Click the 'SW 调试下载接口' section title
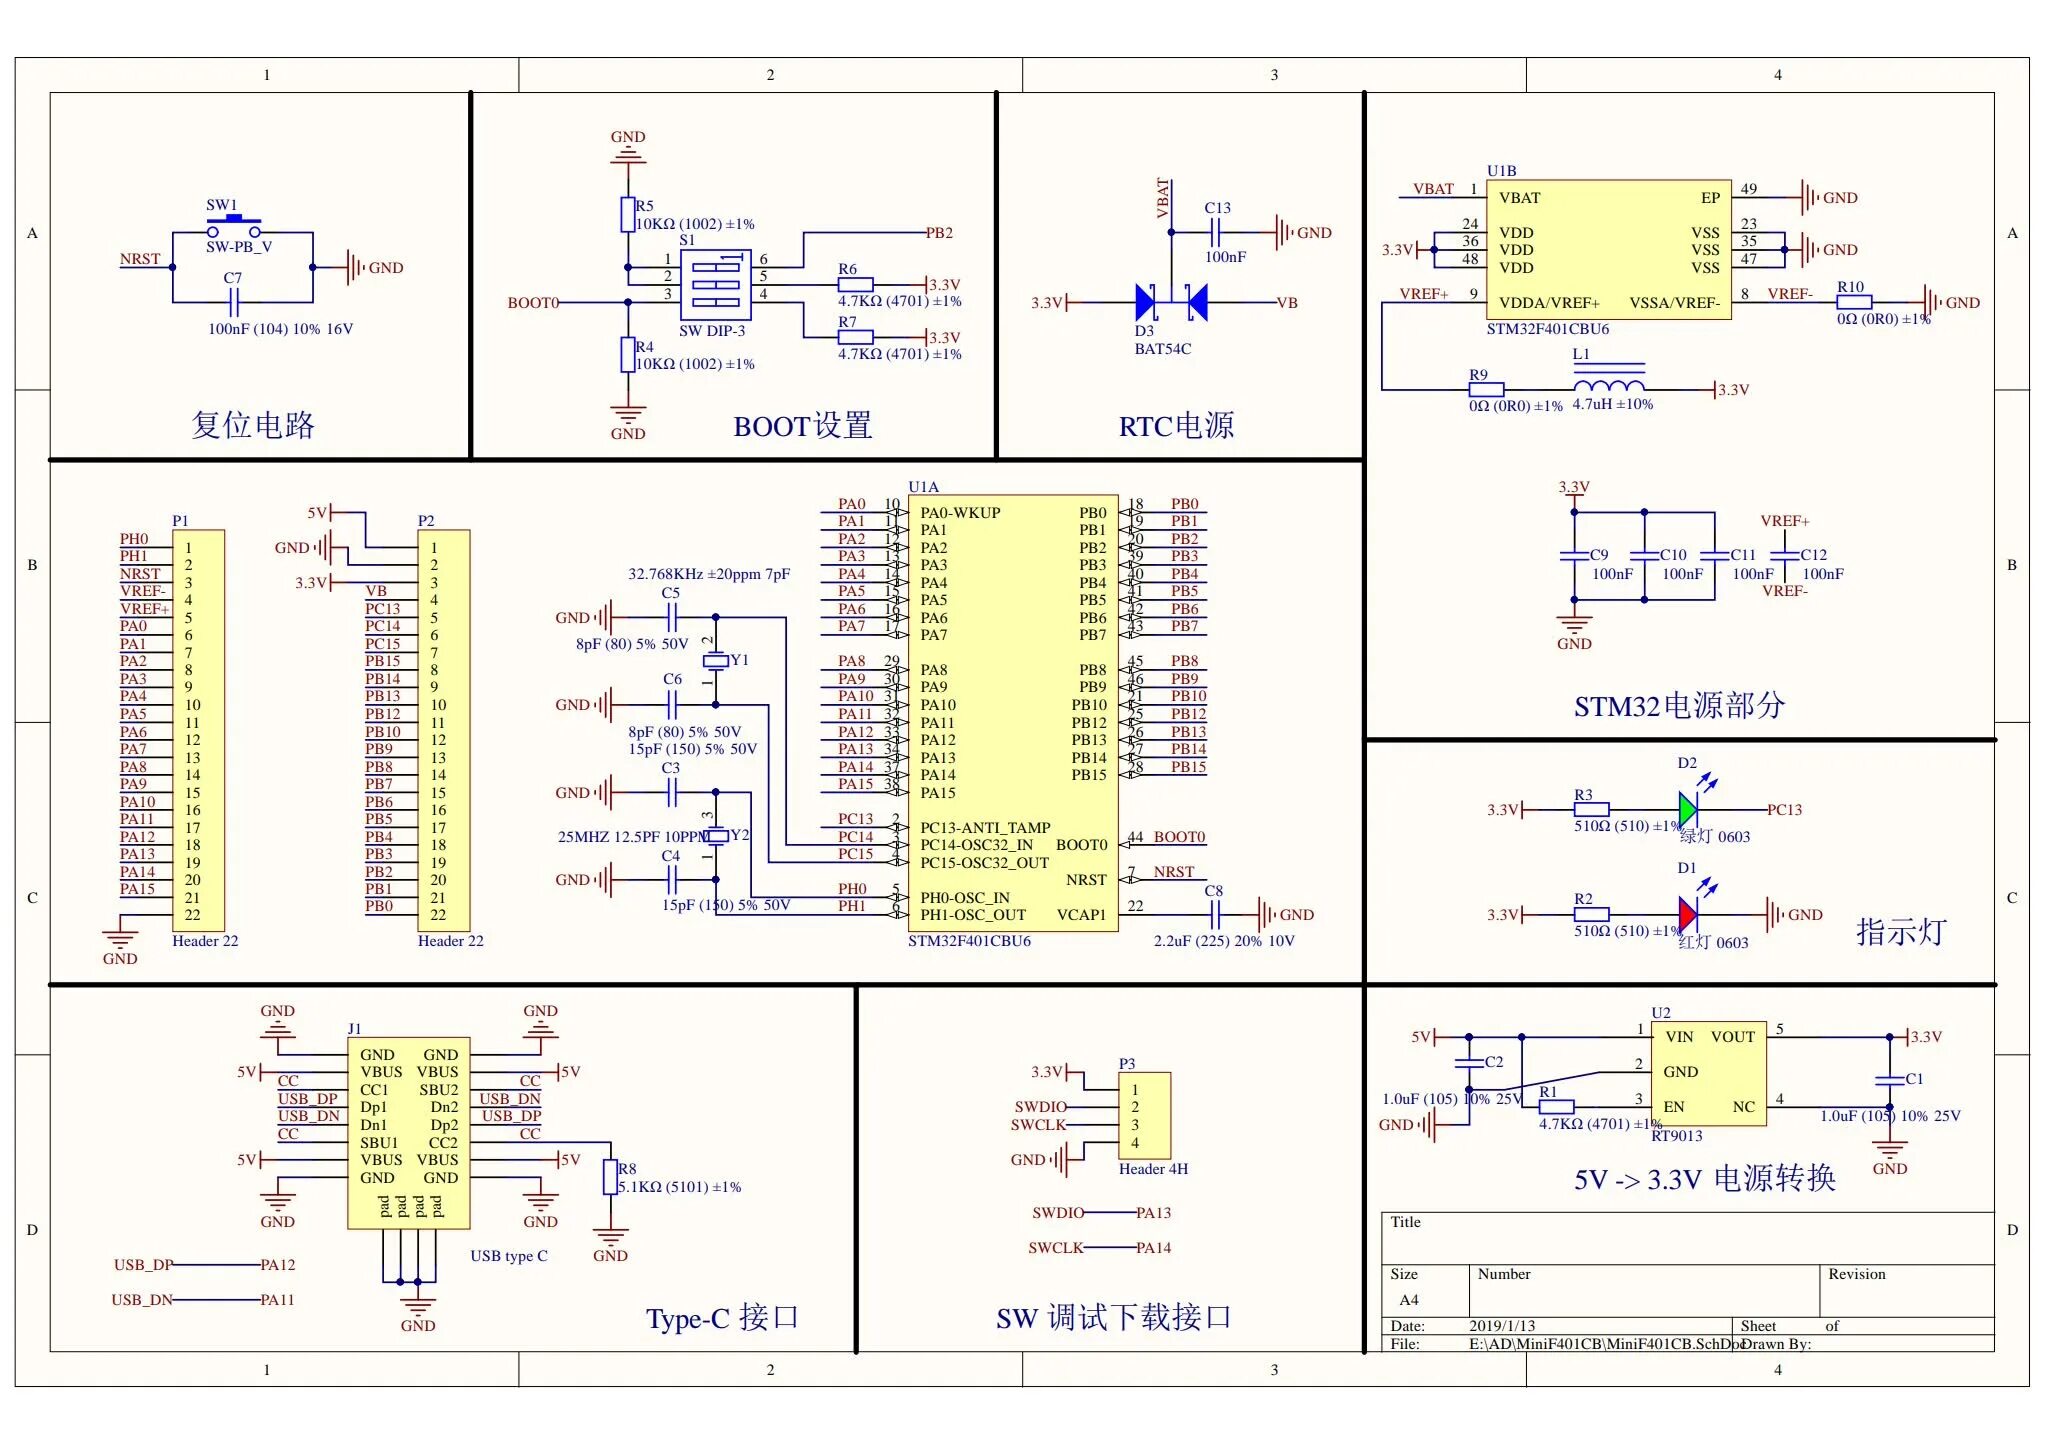 coord(1113,1318)
